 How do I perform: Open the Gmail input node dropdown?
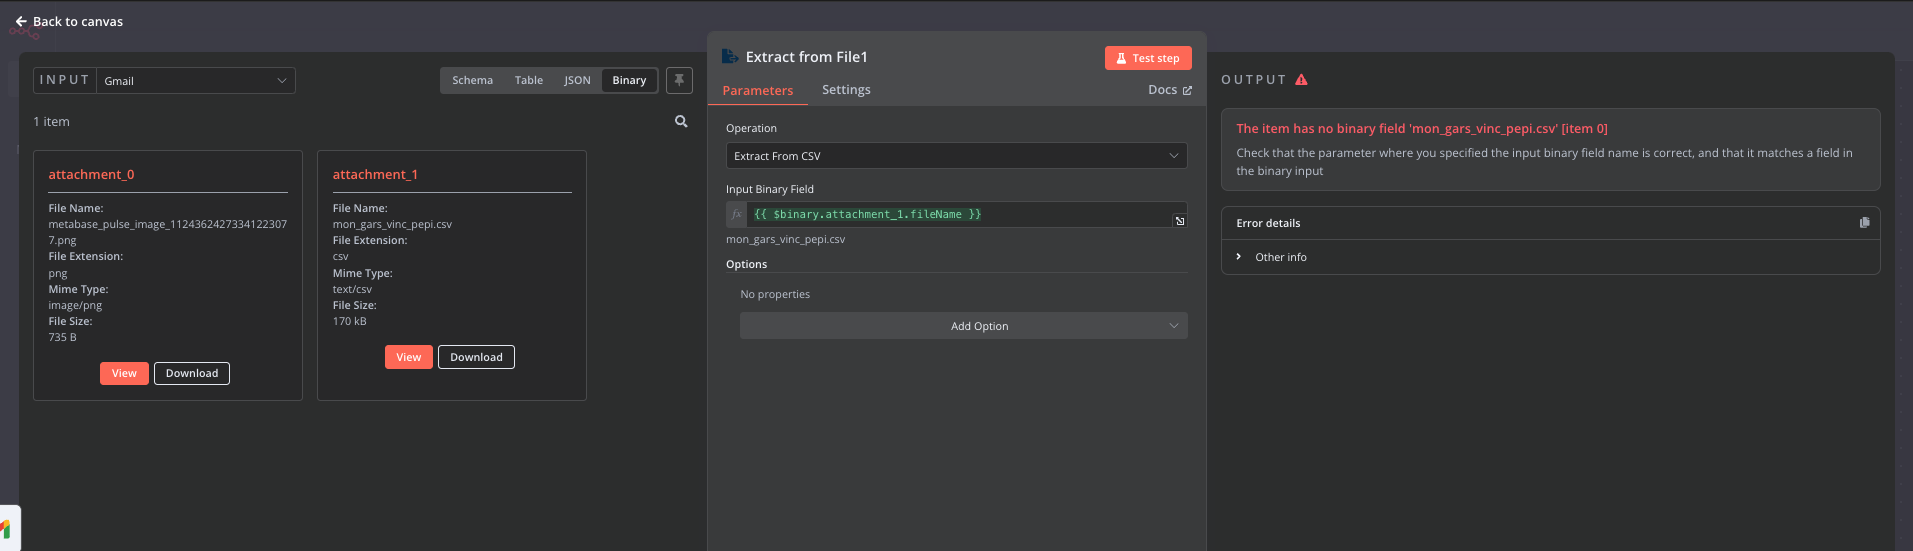[196, 80]
